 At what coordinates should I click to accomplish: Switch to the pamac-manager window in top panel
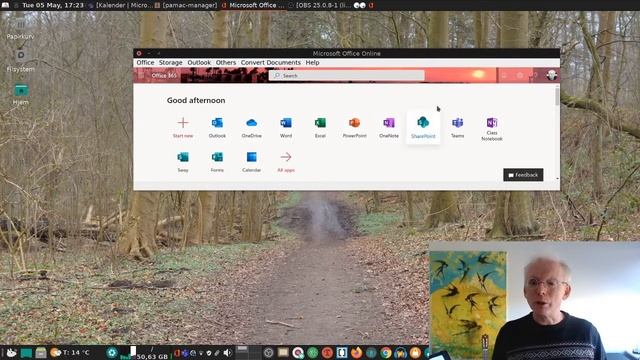[x=187, y=5]
